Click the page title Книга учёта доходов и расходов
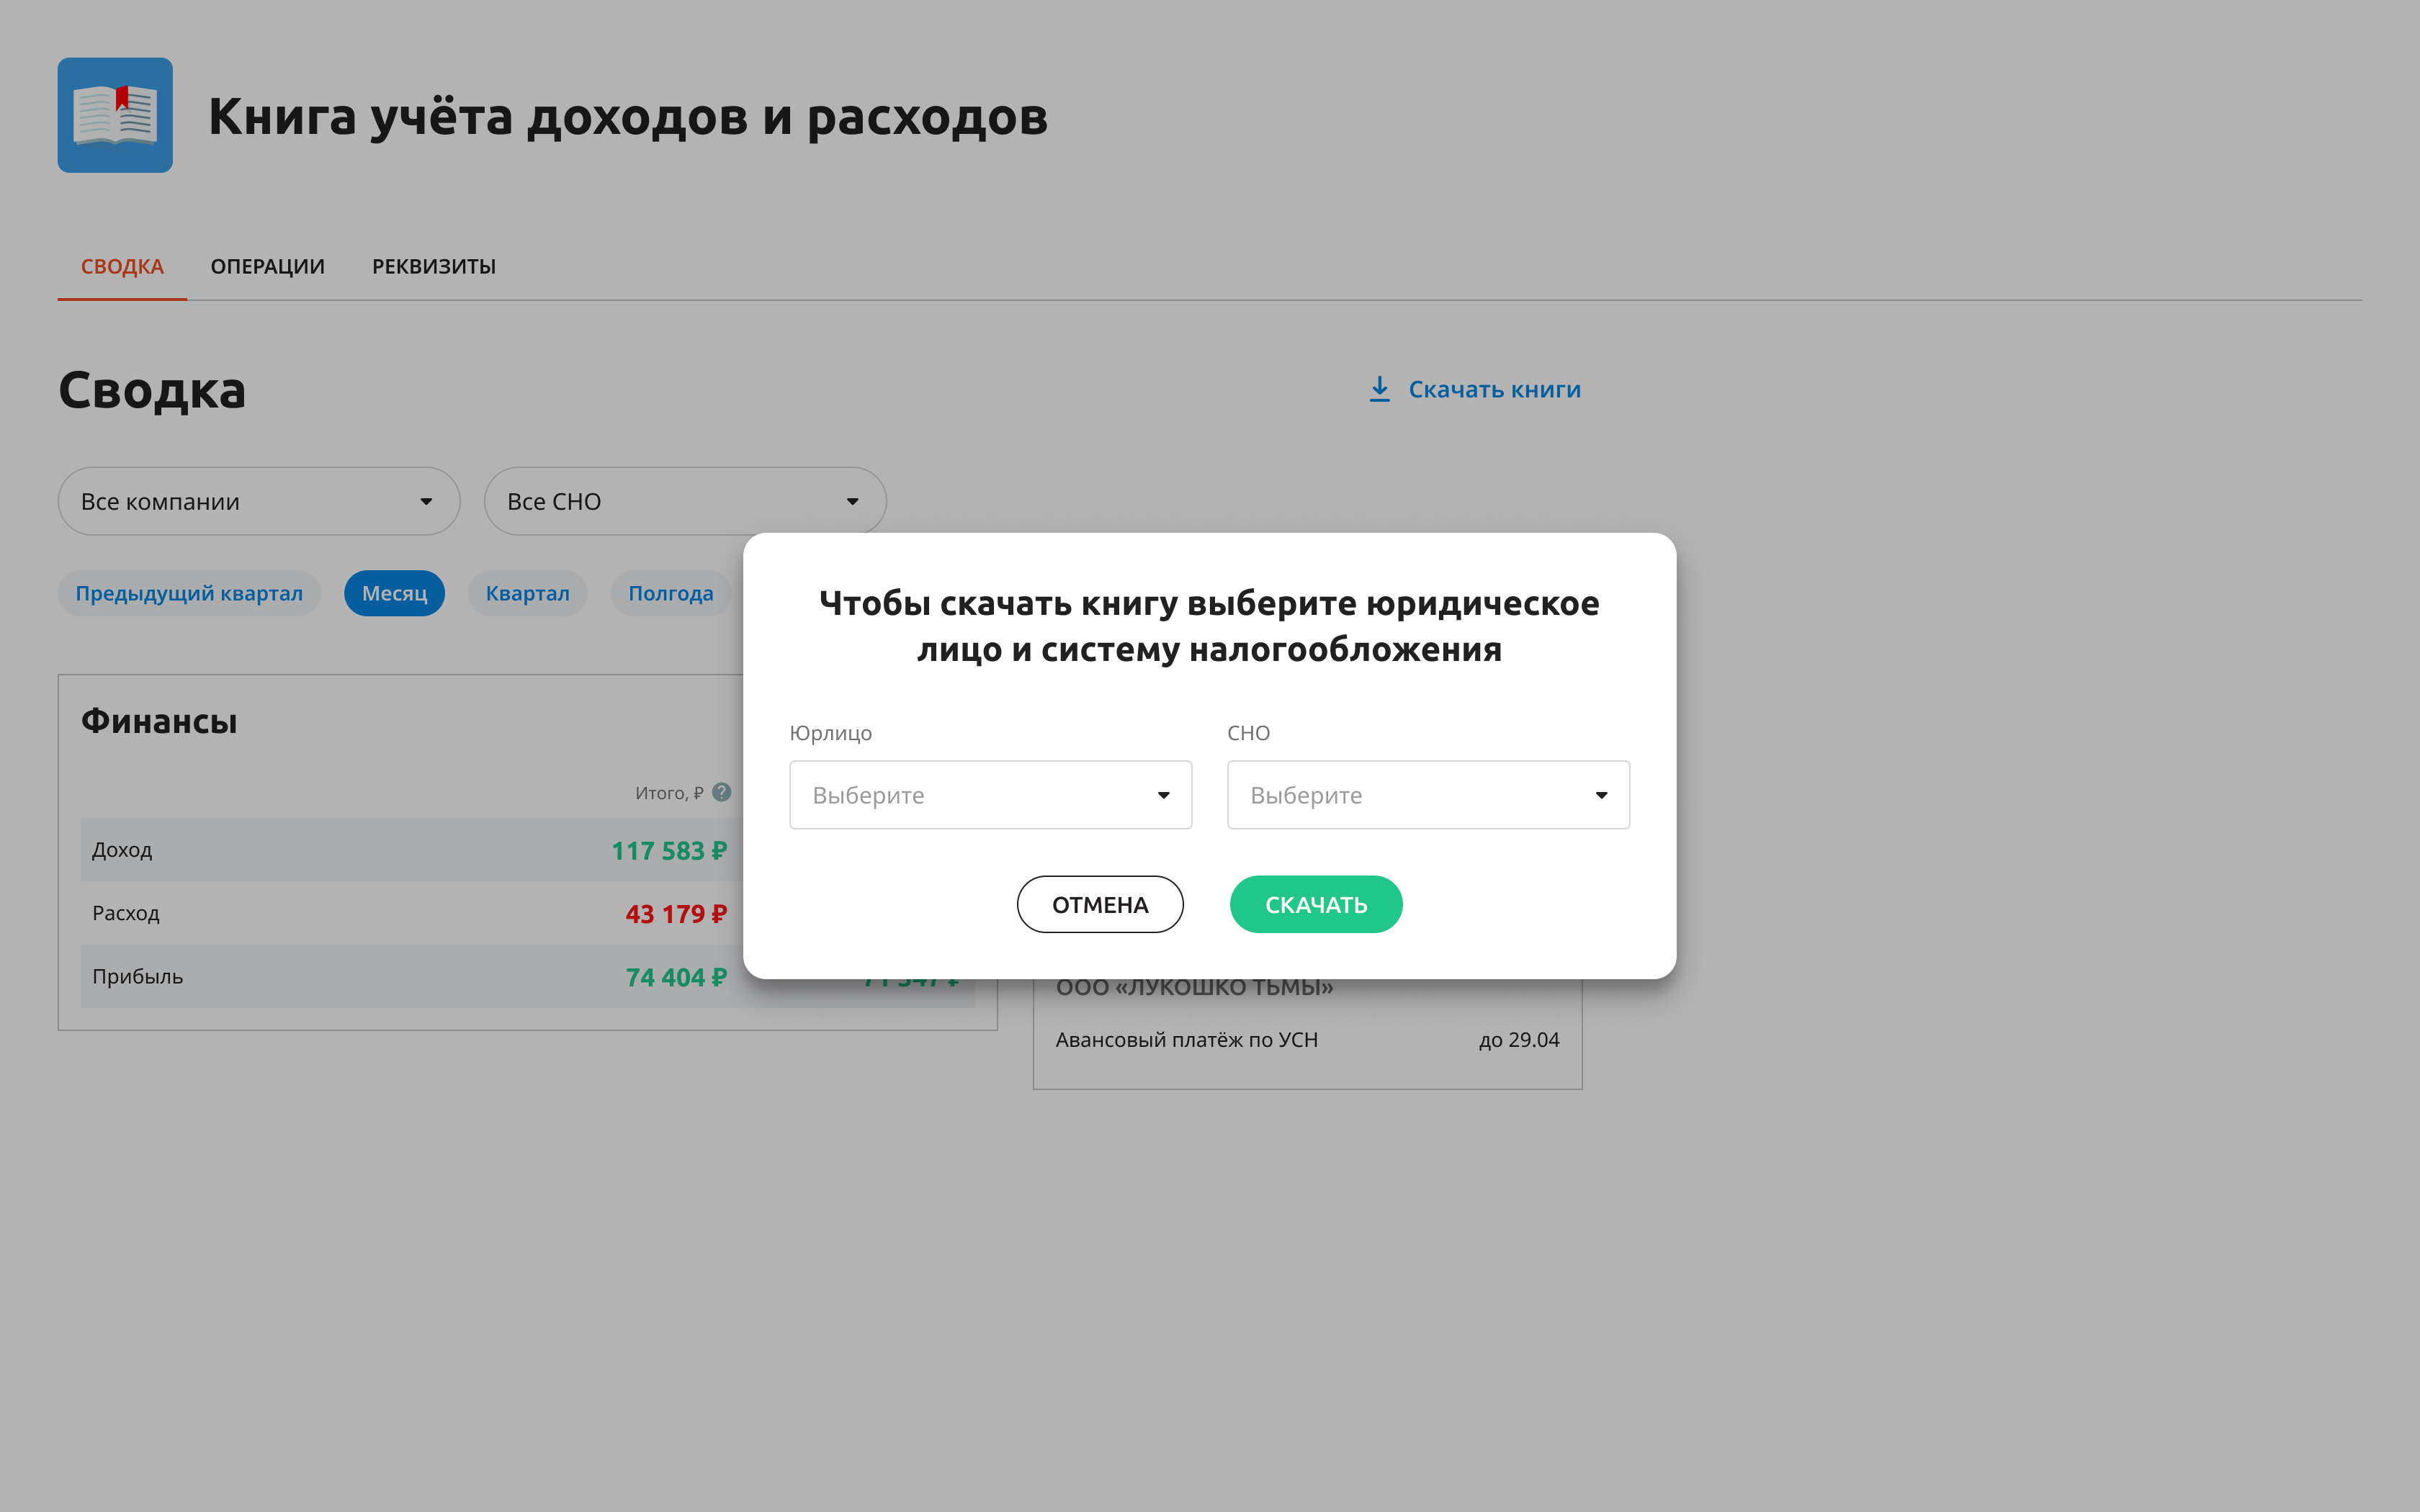2420x1512 pixels. tap(628, 116)
